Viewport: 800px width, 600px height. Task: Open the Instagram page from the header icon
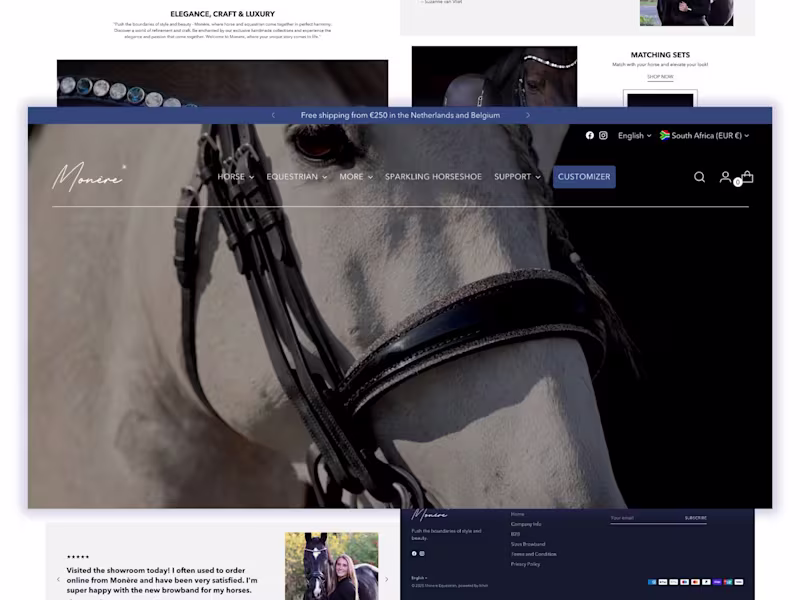[x=603, y=135]
